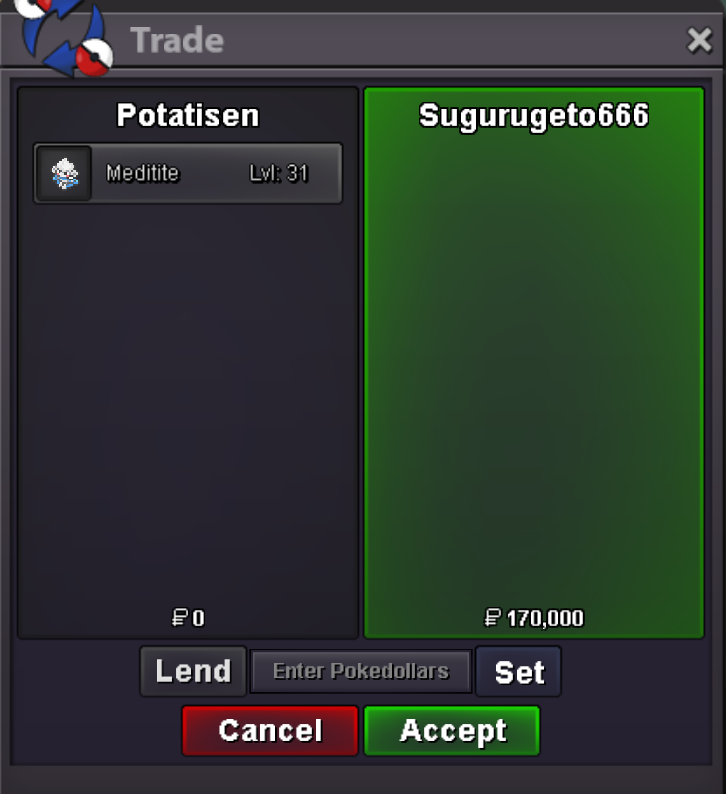Click the Lend button
This screenshot has height=794, width=726.
(193, 671)
